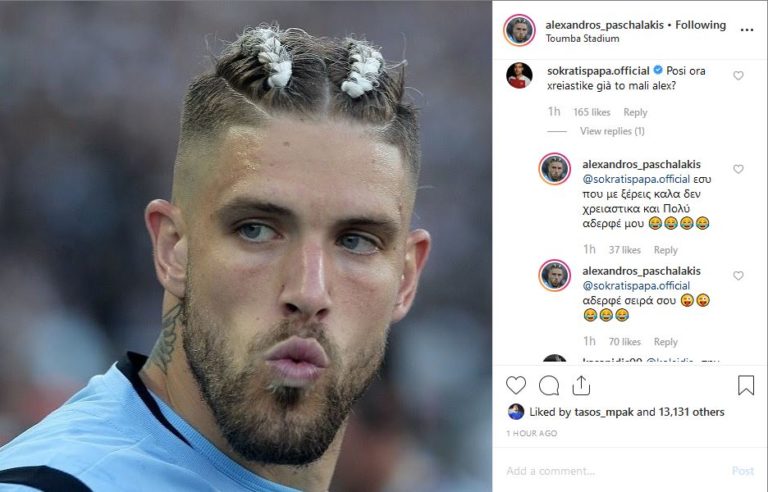Share post via the upload arrow icon

click(x=581, y=386)
